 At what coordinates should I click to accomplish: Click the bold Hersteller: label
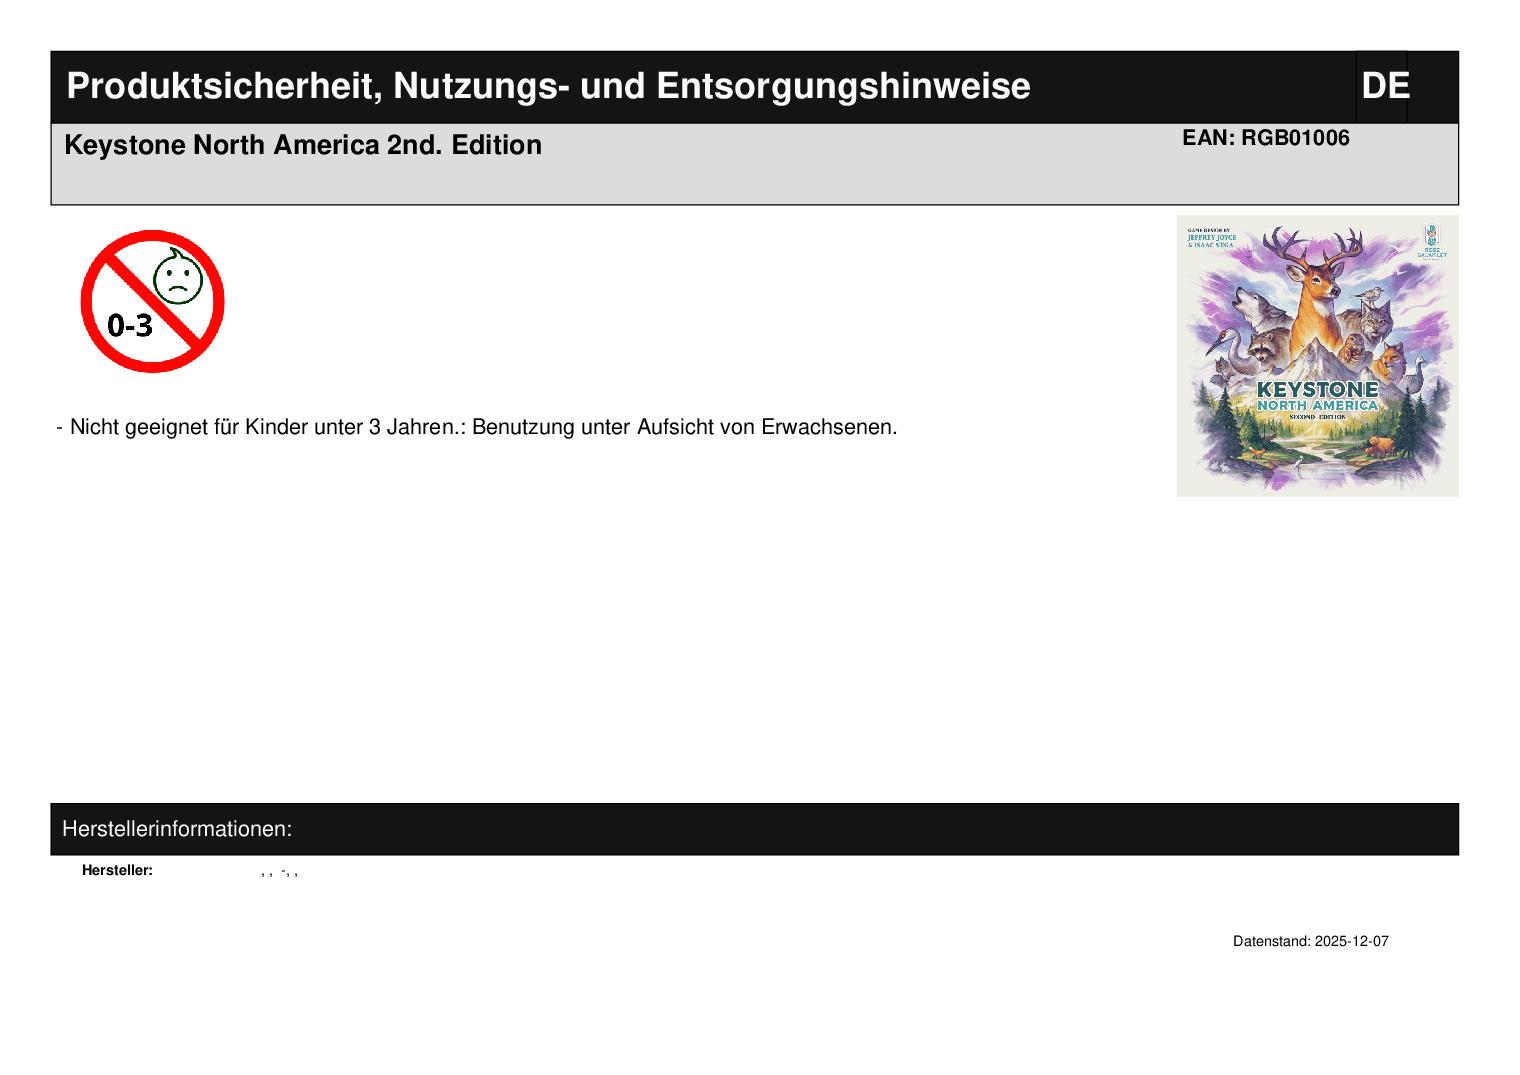point(117,871)
